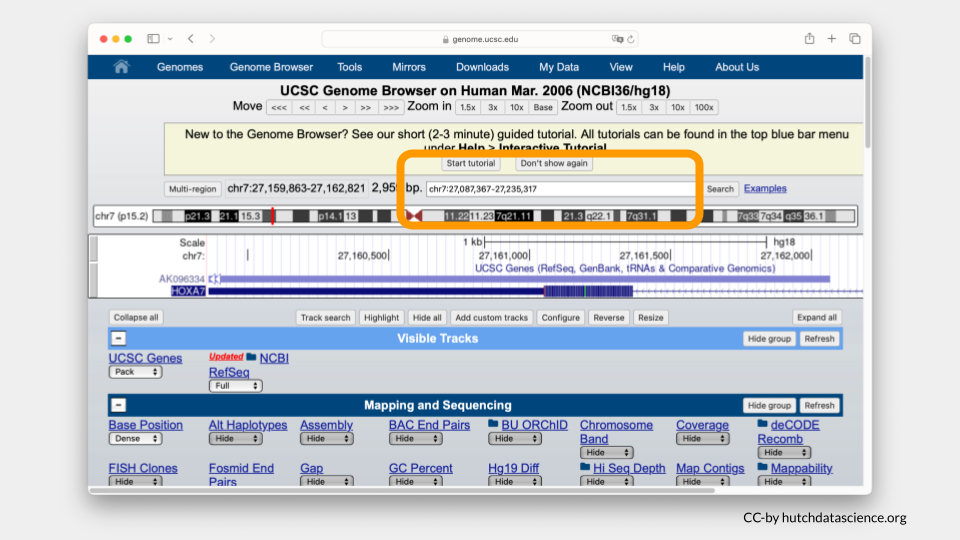960x540 pixels.
Task: Click the Search button
Action: [720, 189]
